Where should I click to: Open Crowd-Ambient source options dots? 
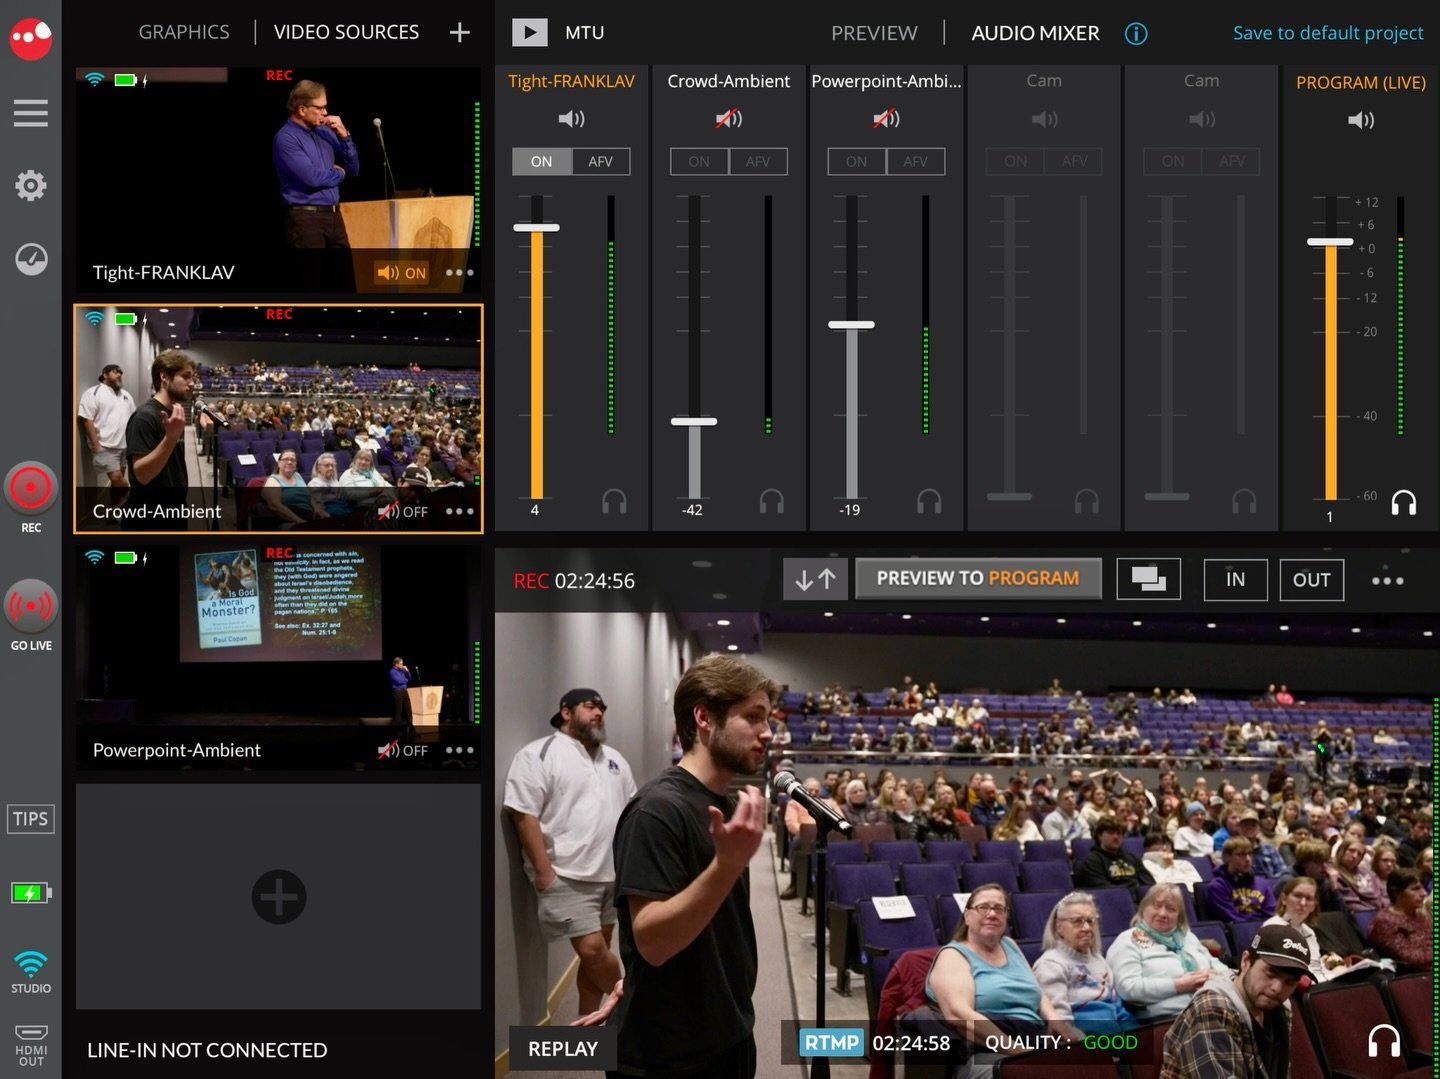pyautogui.click(x=459, y=511)
